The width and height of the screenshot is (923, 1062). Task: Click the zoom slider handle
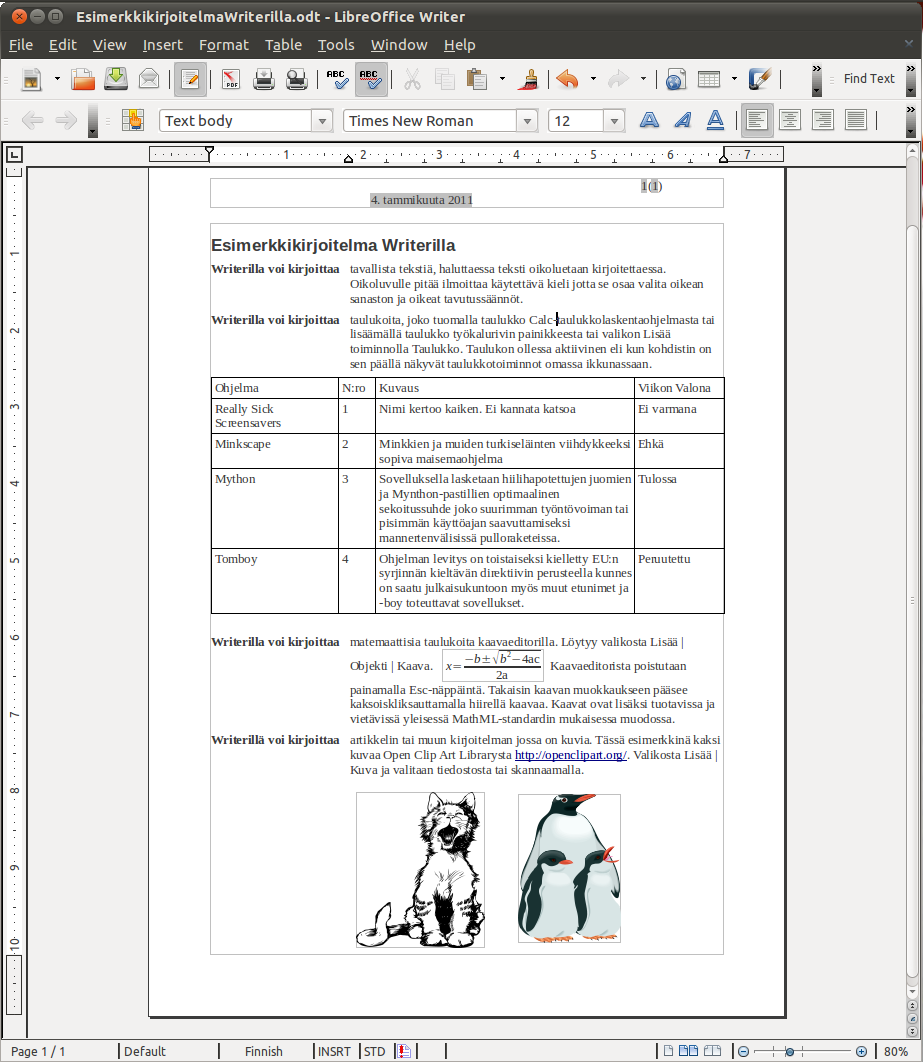coord(789,1052)
